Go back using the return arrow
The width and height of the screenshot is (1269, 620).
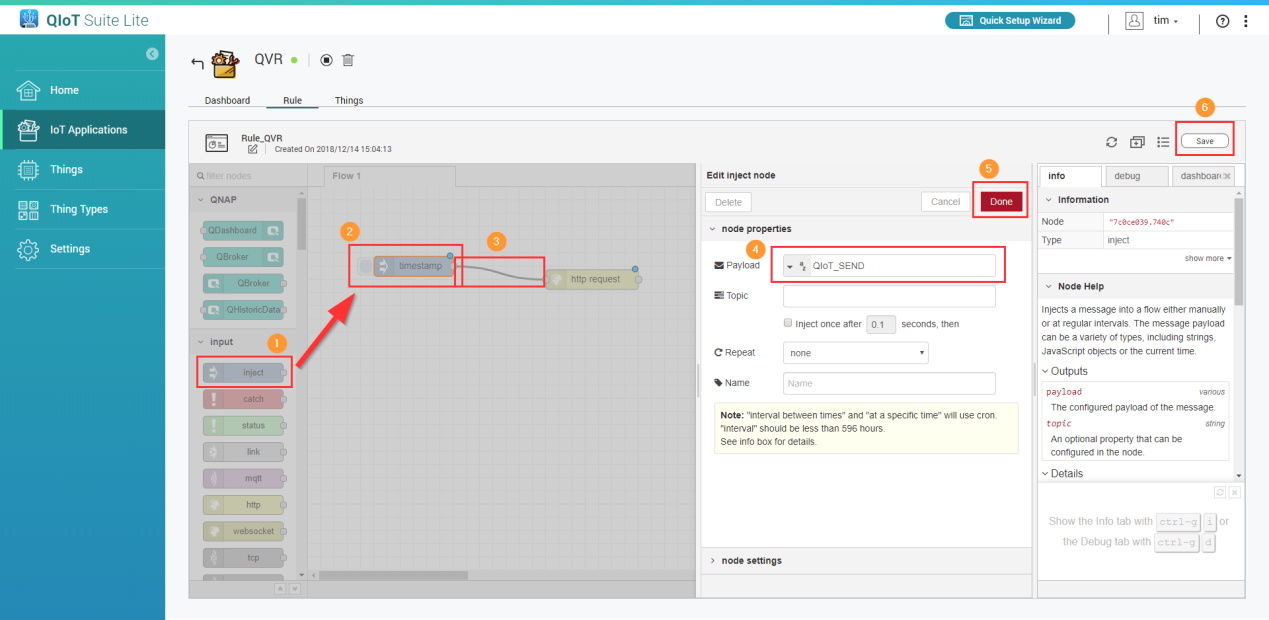click(197, 64)
